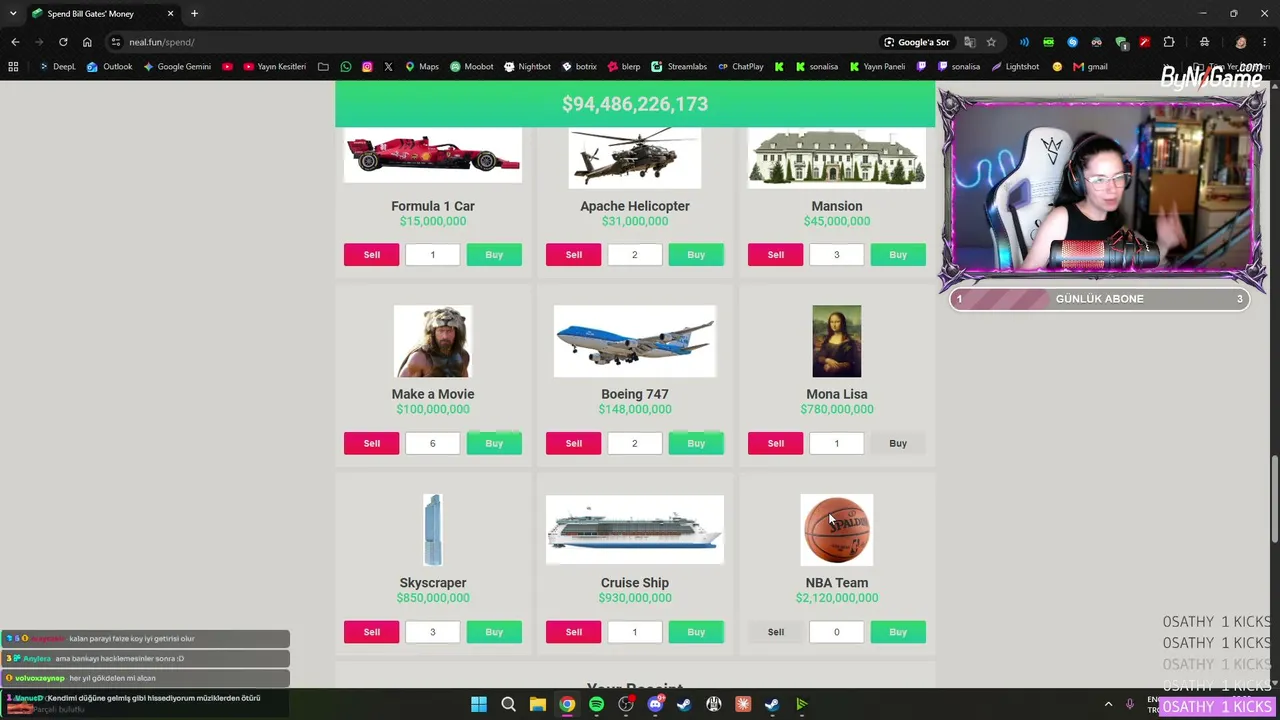Open the X (Twitter) bookmark icon

(x=388, y=67)
